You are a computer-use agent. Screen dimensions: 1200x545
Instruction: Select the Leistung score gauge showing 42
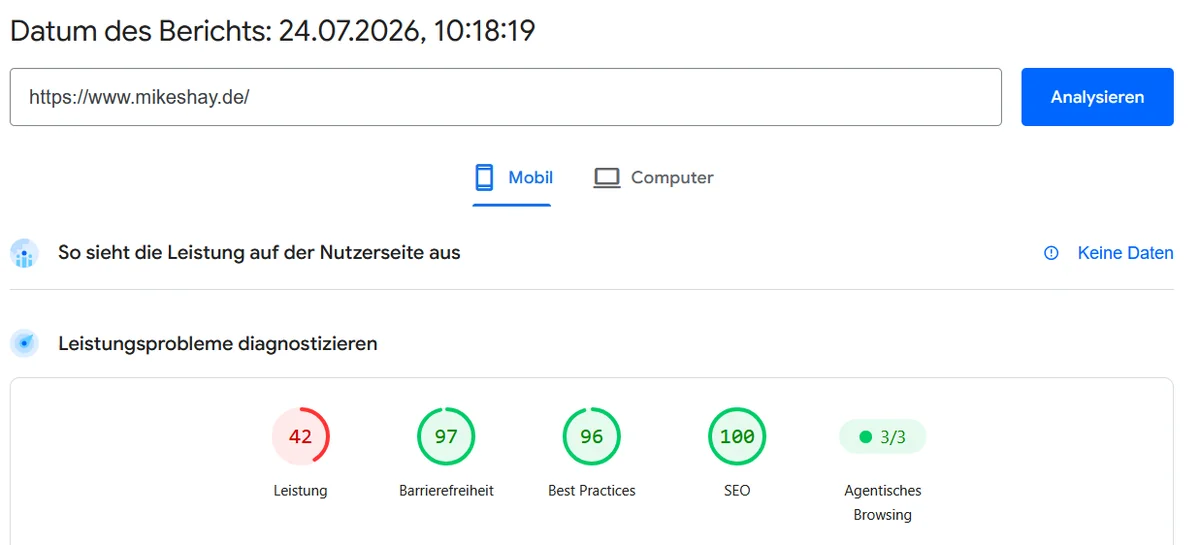click(x=300, y=436)
